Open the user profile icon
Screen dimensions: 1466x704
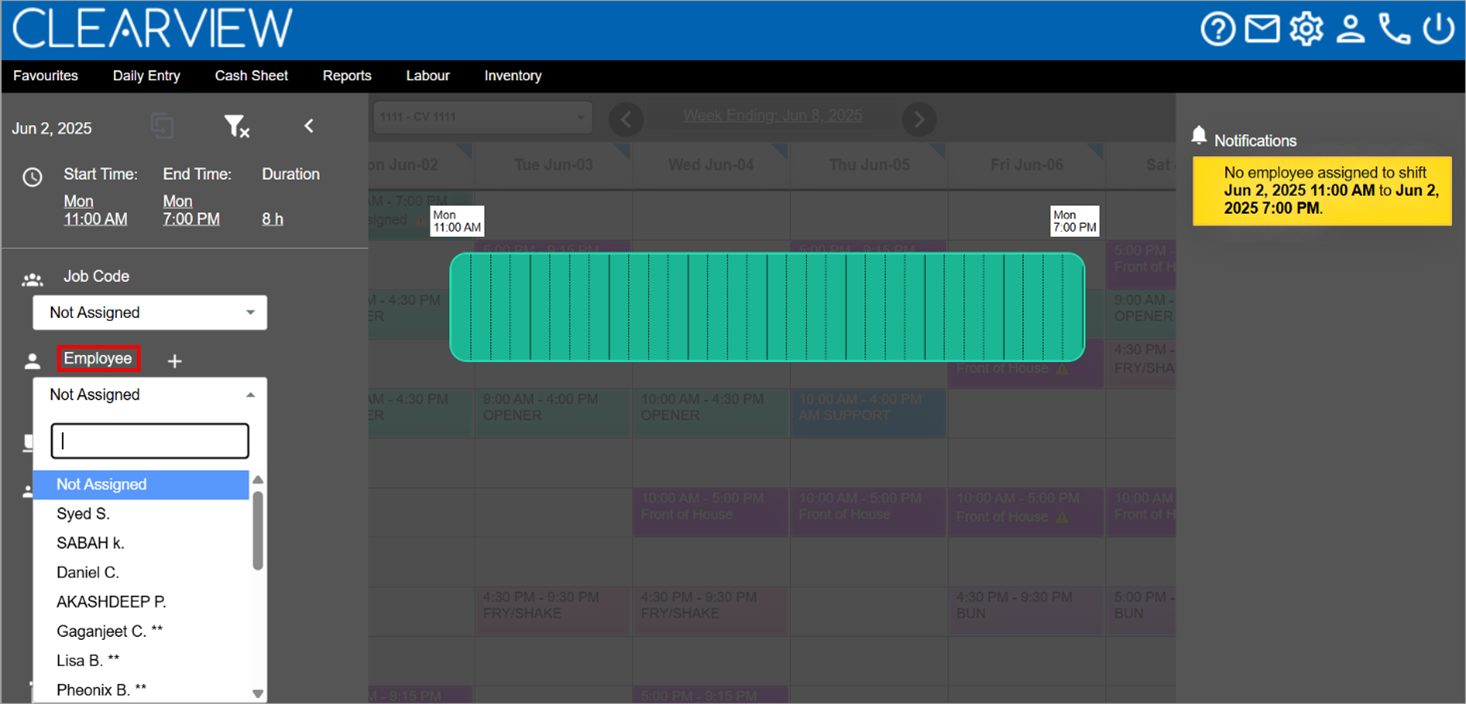1350,29
